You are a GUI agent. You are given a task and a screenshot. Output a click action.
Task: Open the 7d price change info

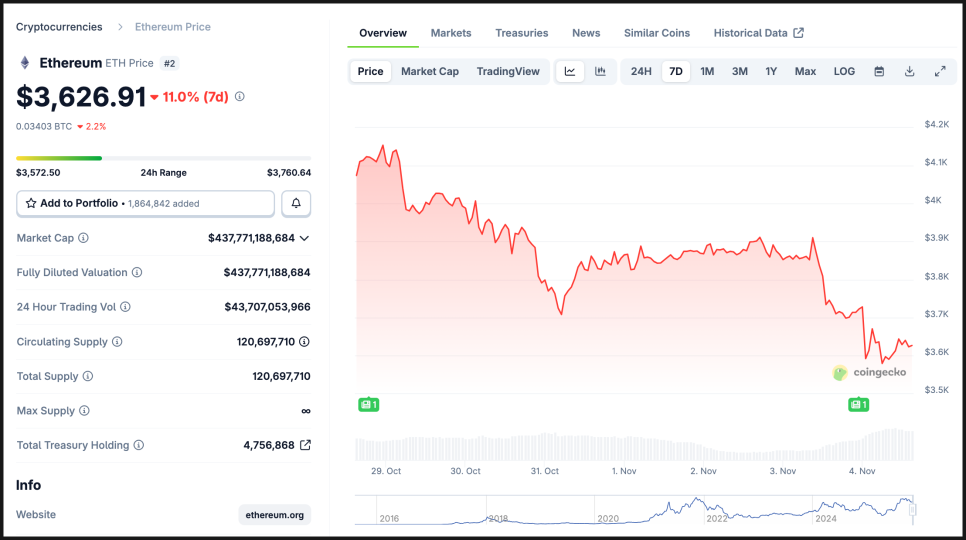tap(240, 97)
